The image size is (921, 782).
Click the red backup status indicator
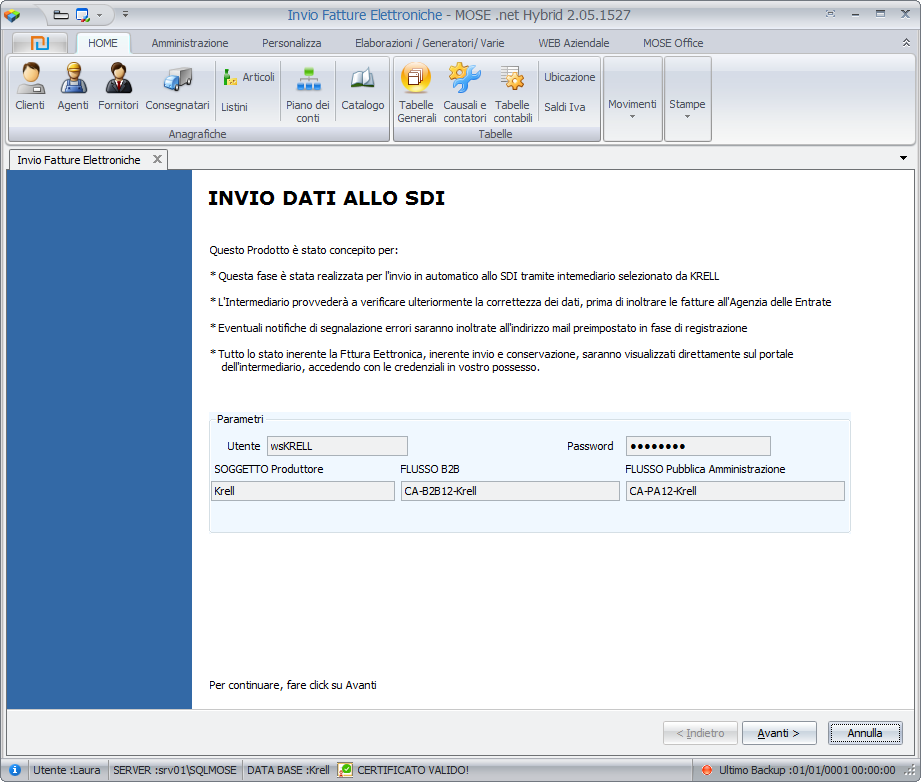click(707, 770)
